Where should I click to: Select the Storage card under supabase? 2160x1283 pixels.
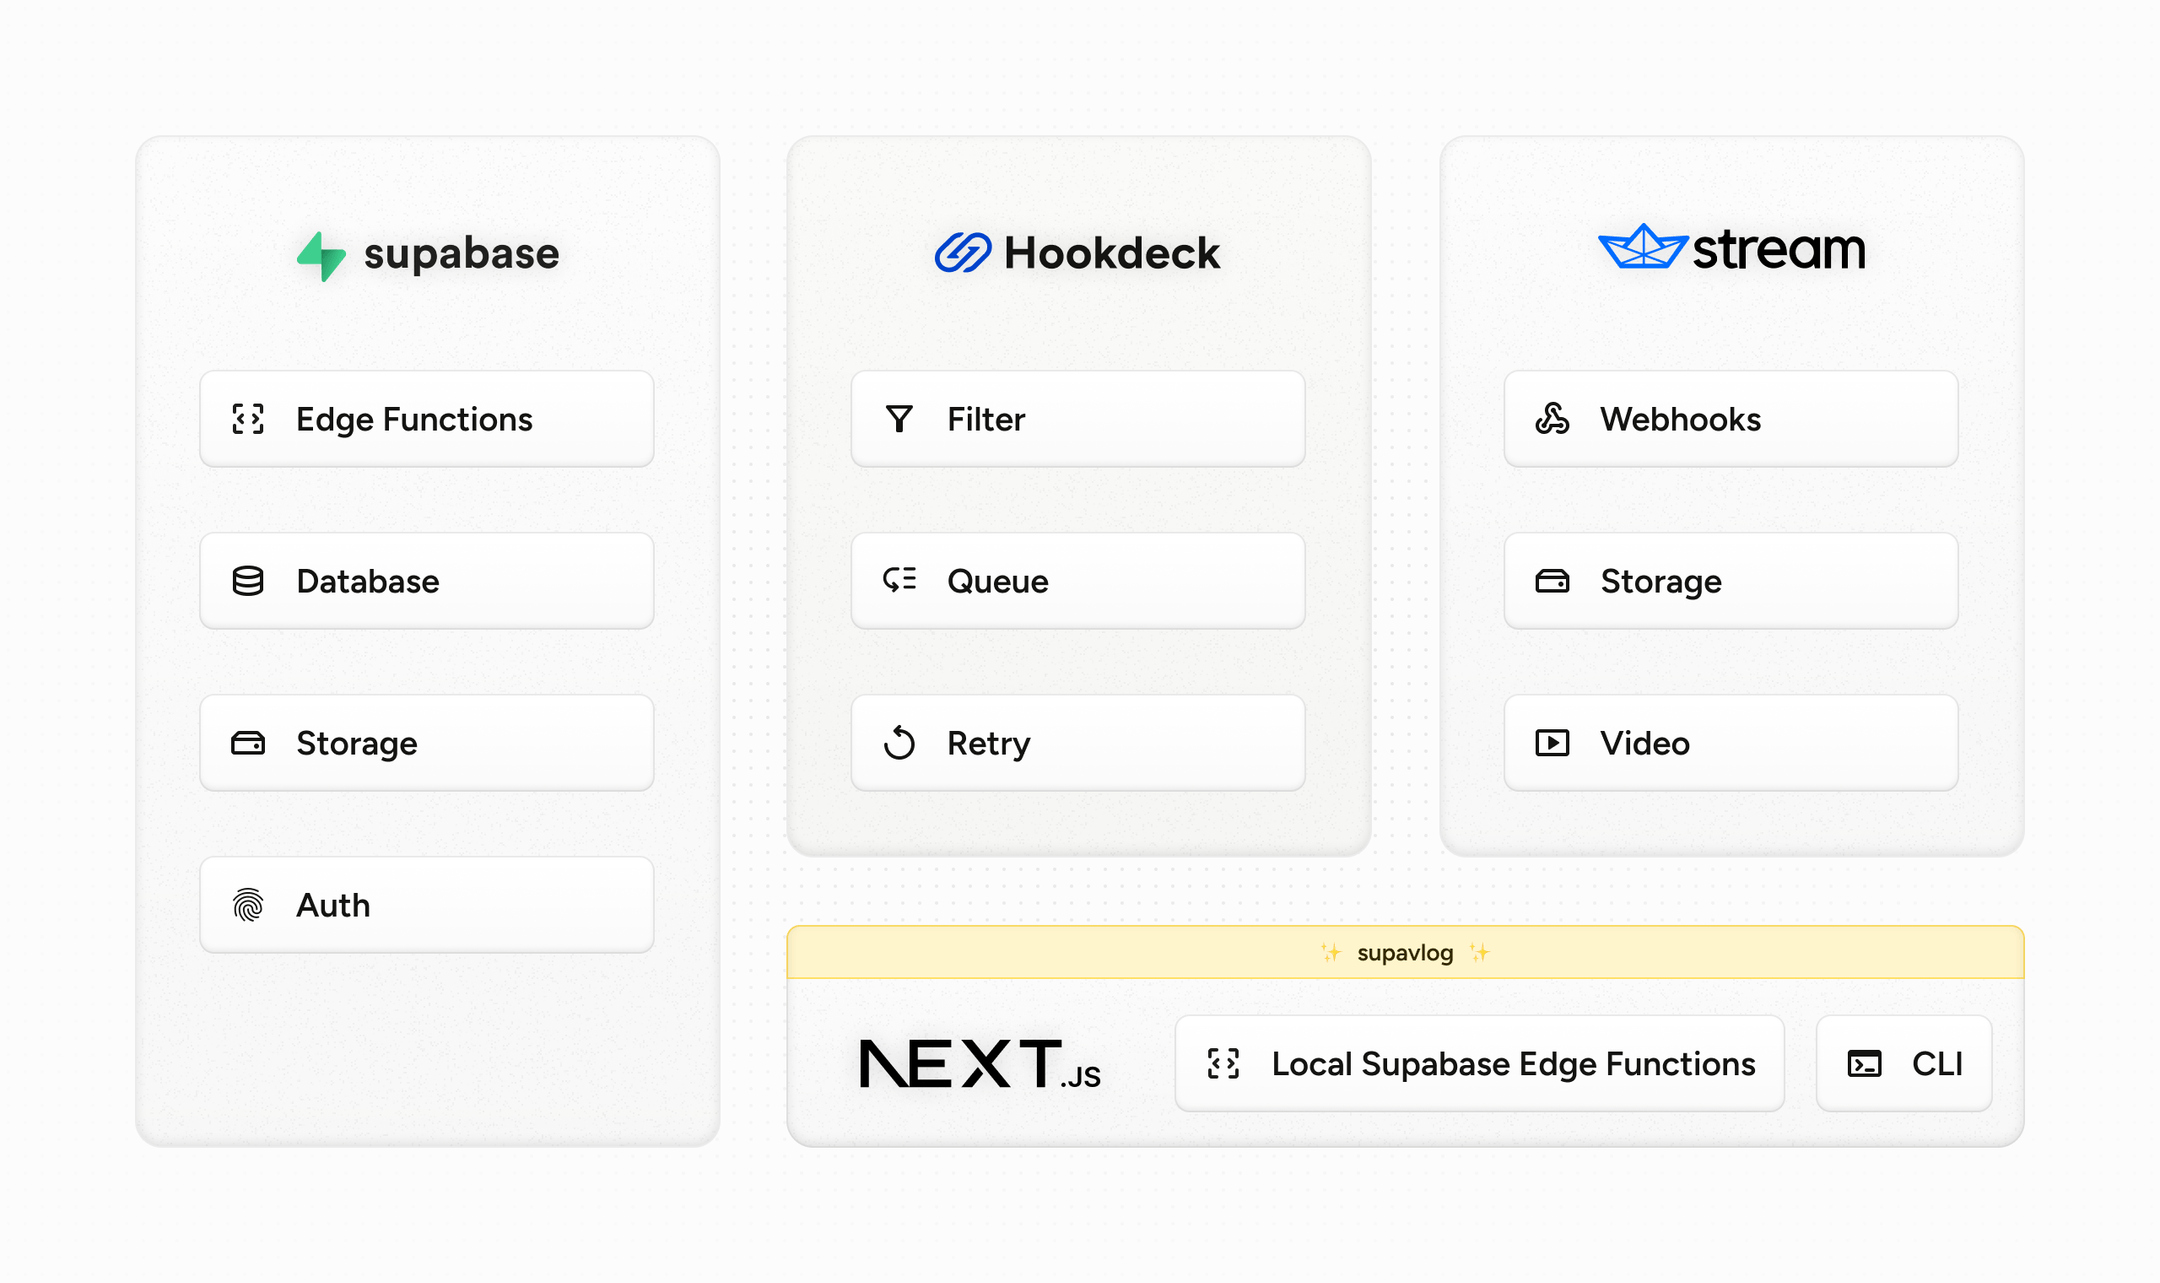(x=427, y=743)
